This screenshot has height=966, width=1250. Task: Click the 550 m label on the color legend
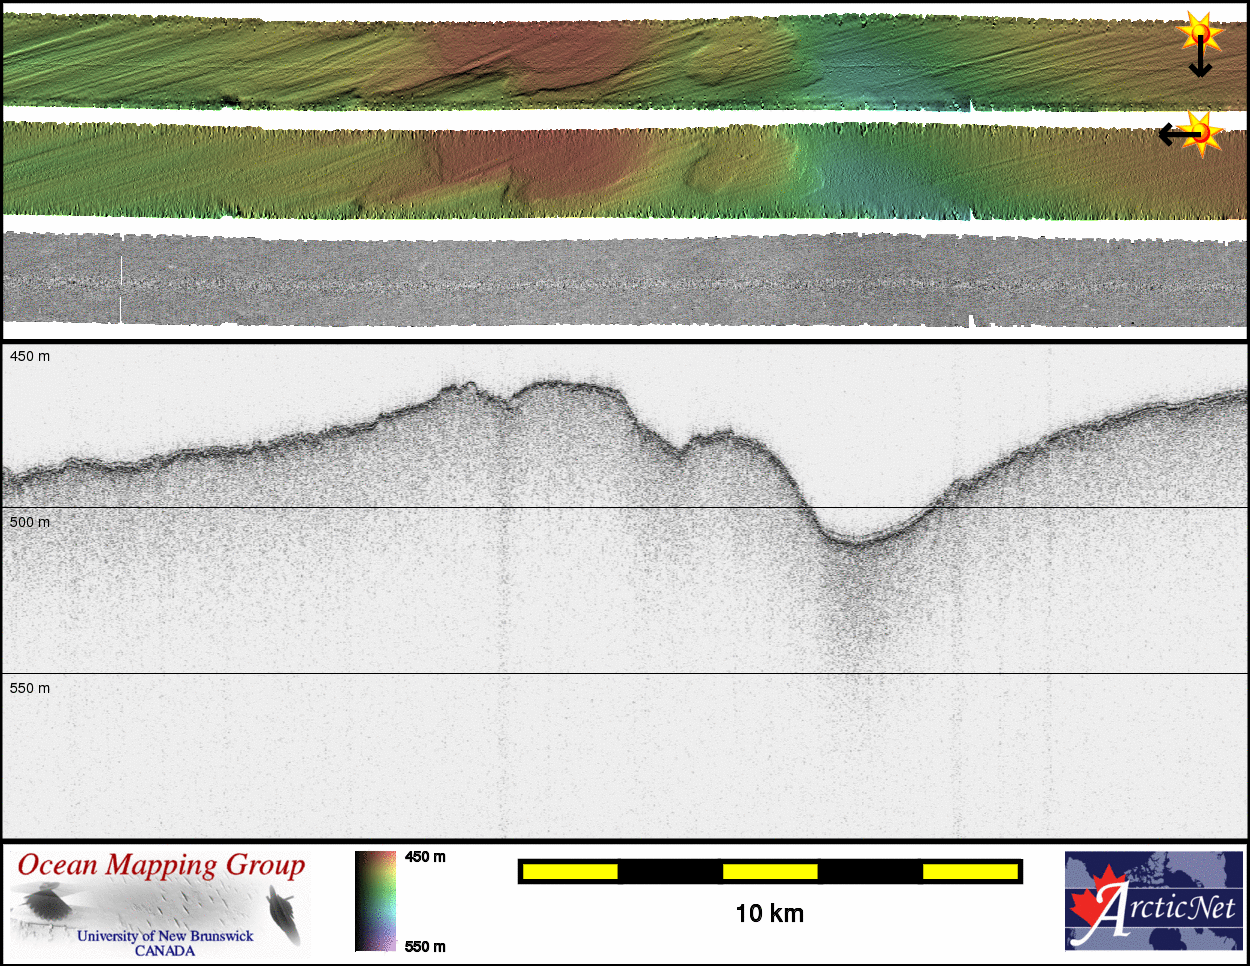[x=425, y=947]
